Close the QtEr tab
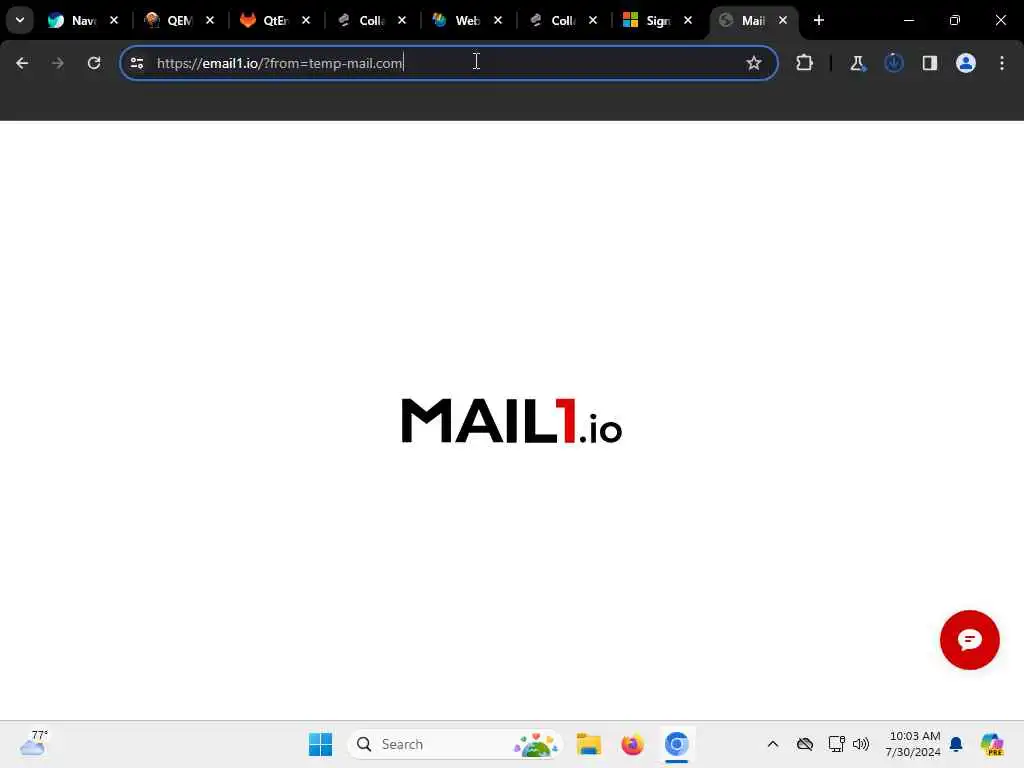The width and height of the screenshot is (1024, 768). [306, 20]
